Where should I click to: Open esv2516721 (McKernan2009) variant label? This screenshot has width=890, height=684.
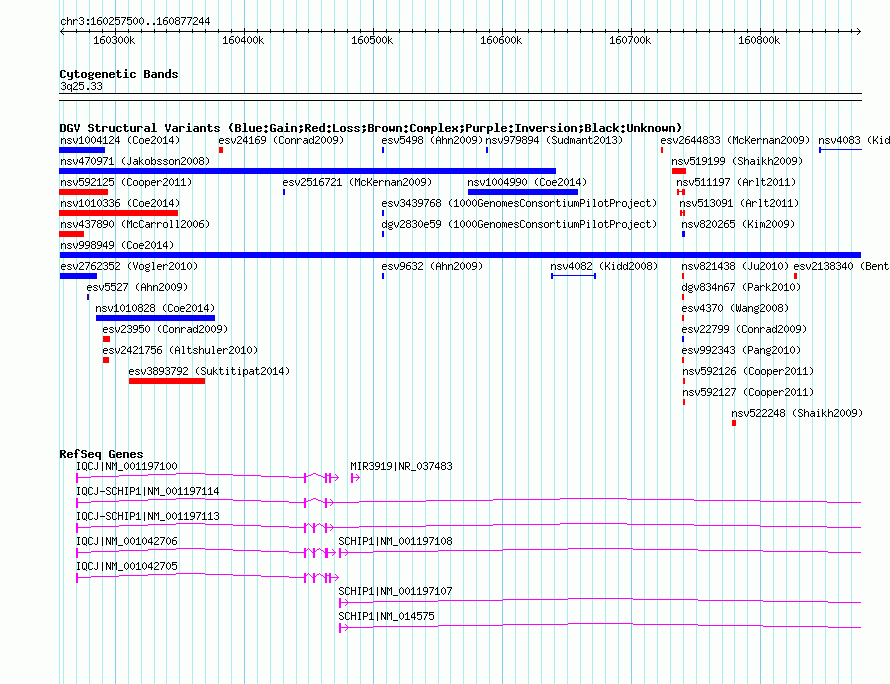pos(357,182)
